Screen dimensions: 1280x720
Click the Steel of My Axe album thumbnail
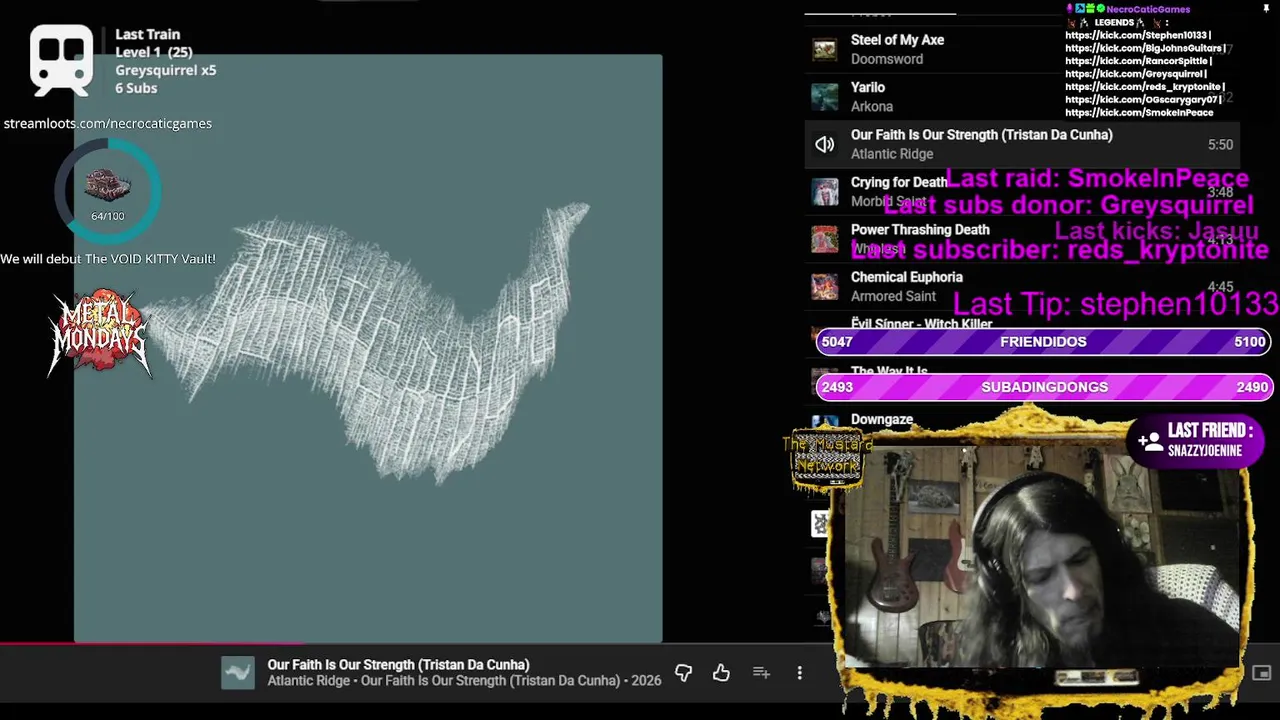click(x=824, y=49)
